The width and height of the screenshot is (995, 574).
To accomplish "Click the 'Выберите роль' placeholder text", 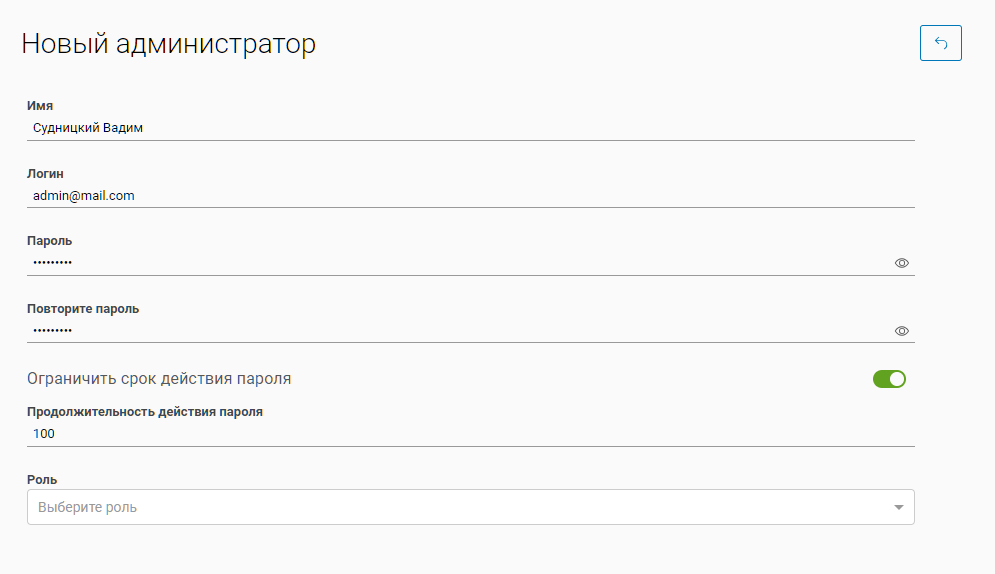I will [88, 507].
